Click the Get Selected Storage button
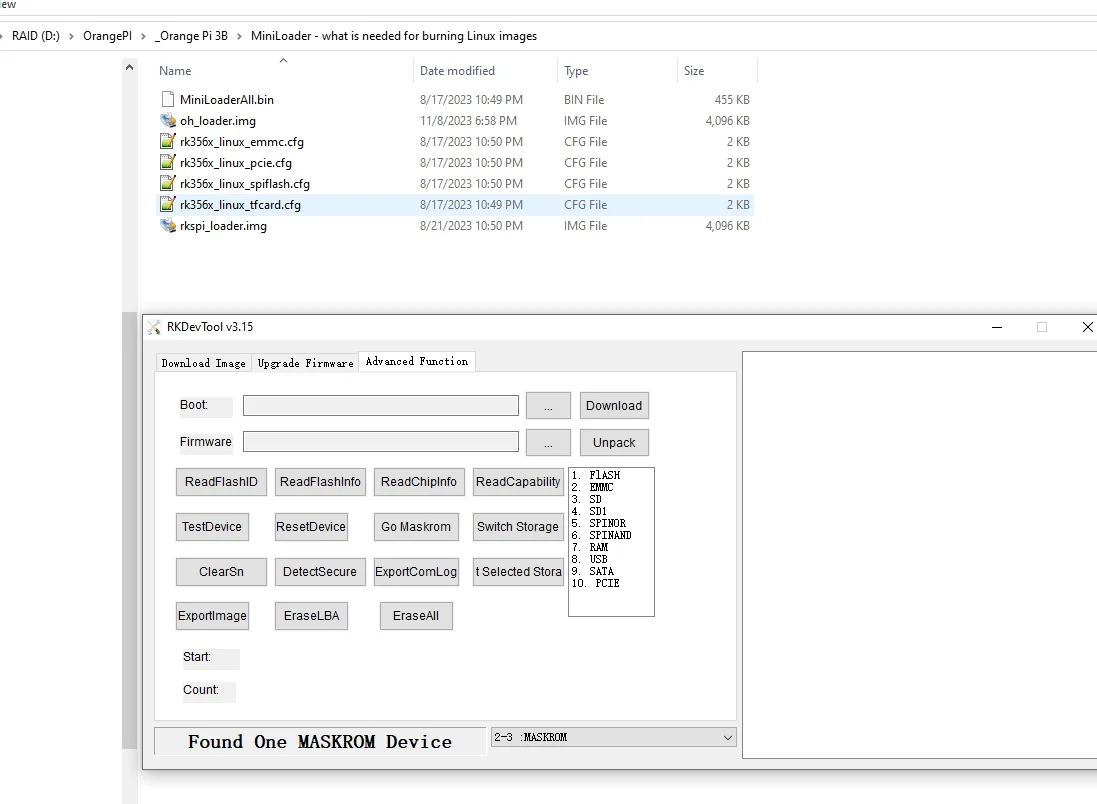 point(518,572)
